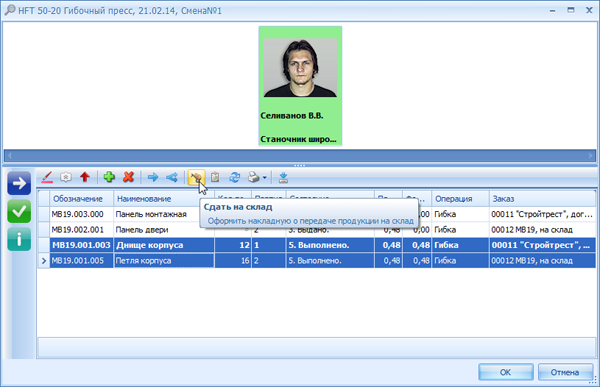Close the window
The height and width of the screenshot is (387, 600).
[x=589, y=10]
